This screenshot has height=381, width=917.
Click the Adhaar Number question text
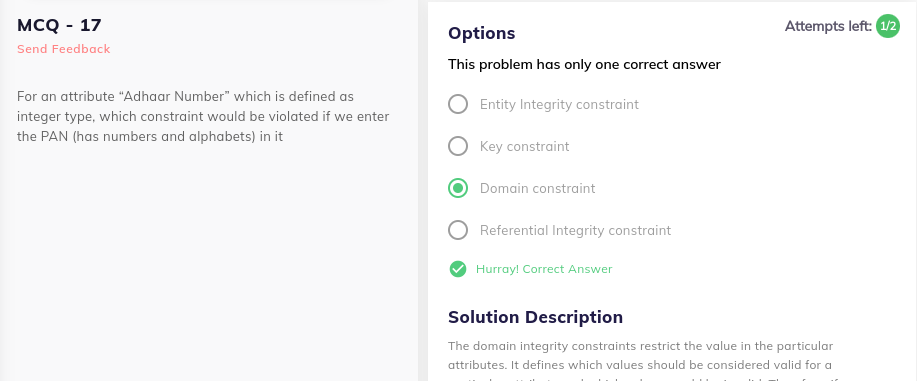[x=203, y=116]
